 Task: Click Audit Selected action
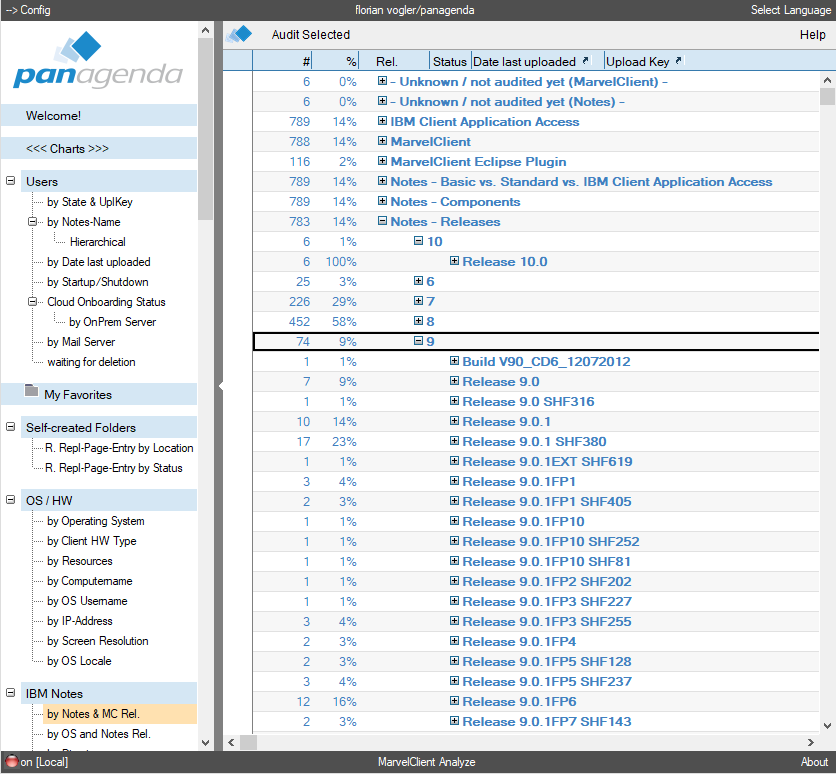[310, 35]
